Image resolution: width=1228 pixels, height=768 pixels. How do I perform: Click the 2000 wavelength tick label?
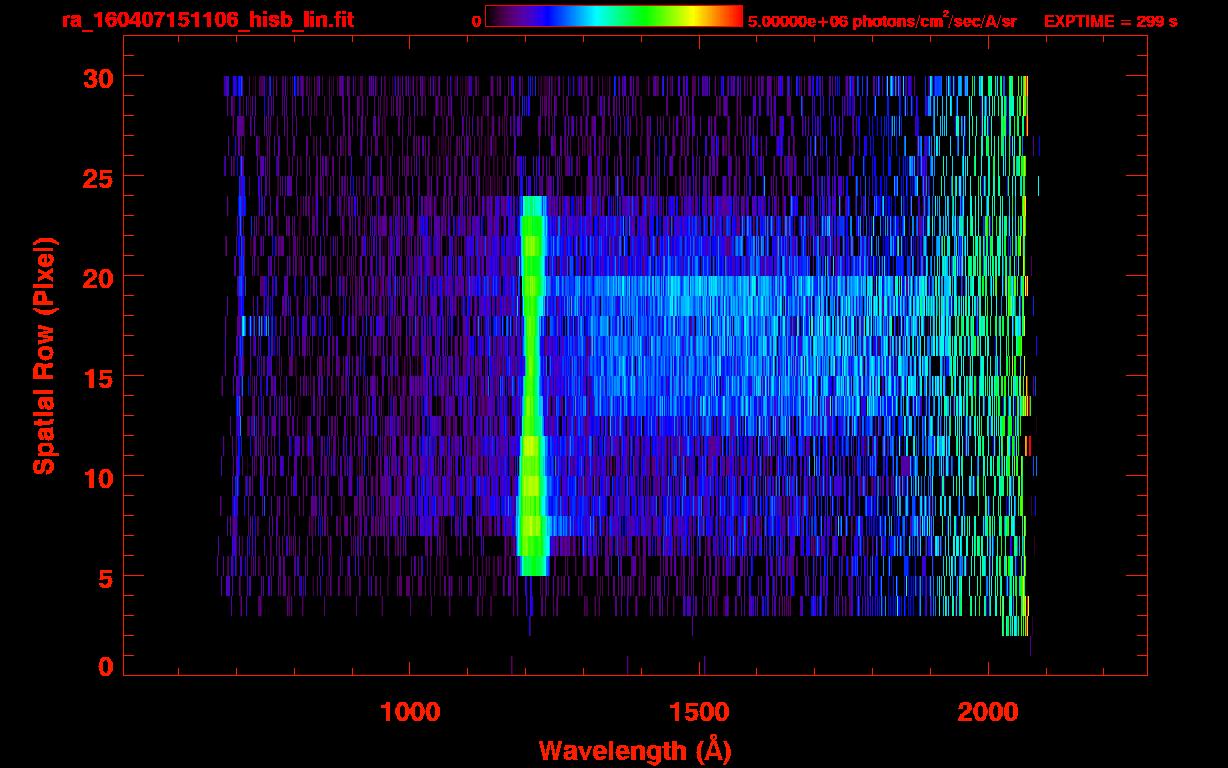(x=988, y=712)
